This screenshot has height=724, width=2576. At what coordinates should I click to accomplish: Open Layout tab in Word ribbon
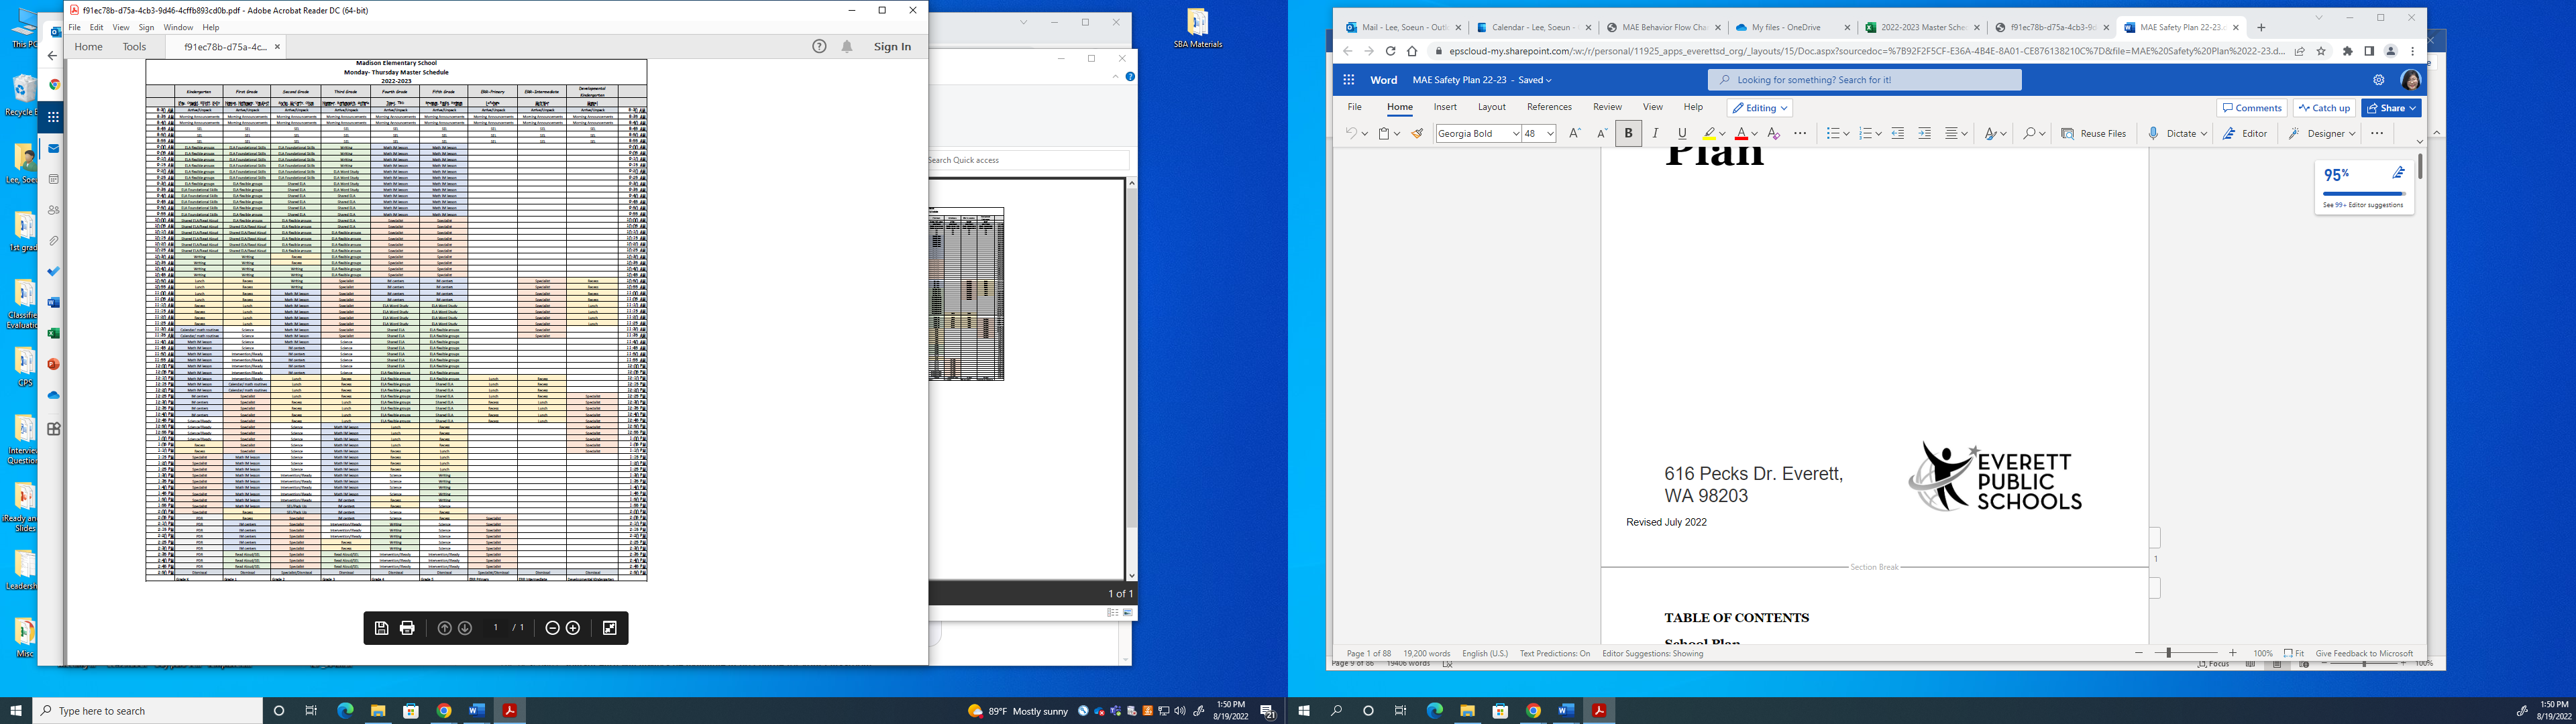(x=1491, y=107)
